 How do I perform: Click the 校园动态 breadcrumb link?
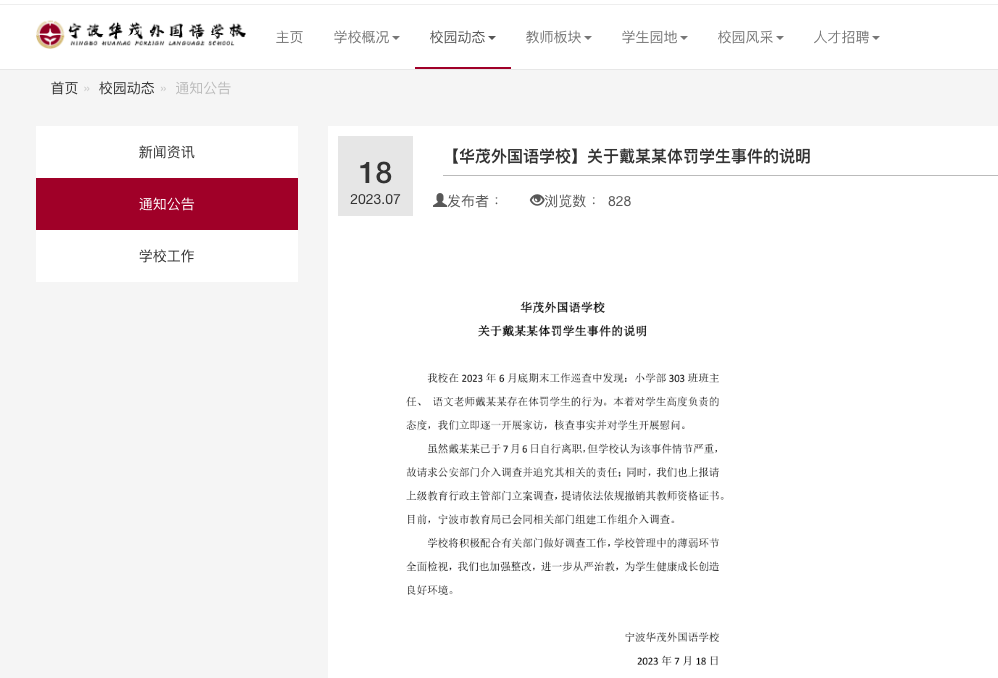point(126,88)
